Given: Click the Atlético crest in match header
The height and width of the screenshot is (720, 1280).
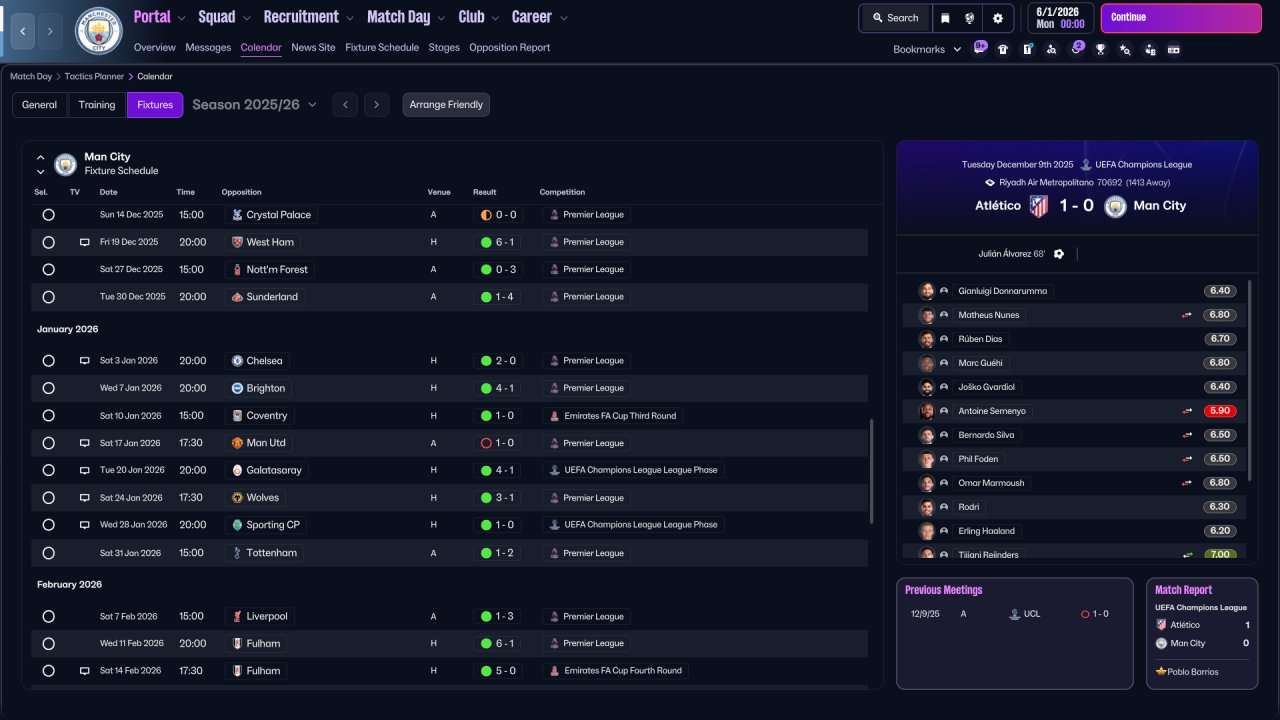Looking at the screenshot, I should [1039, 206].
